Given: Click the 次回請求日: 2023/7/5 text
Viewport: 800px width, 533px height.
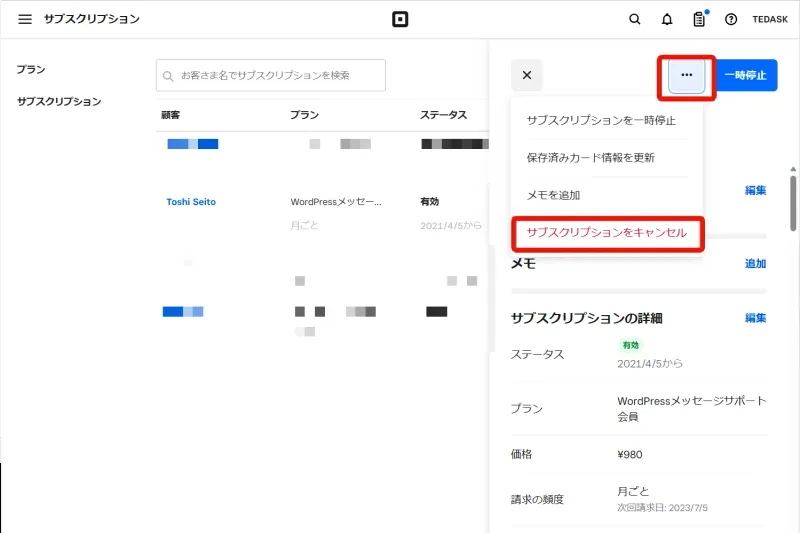Looking at the screenshot, I should click(x=662, y=507).
